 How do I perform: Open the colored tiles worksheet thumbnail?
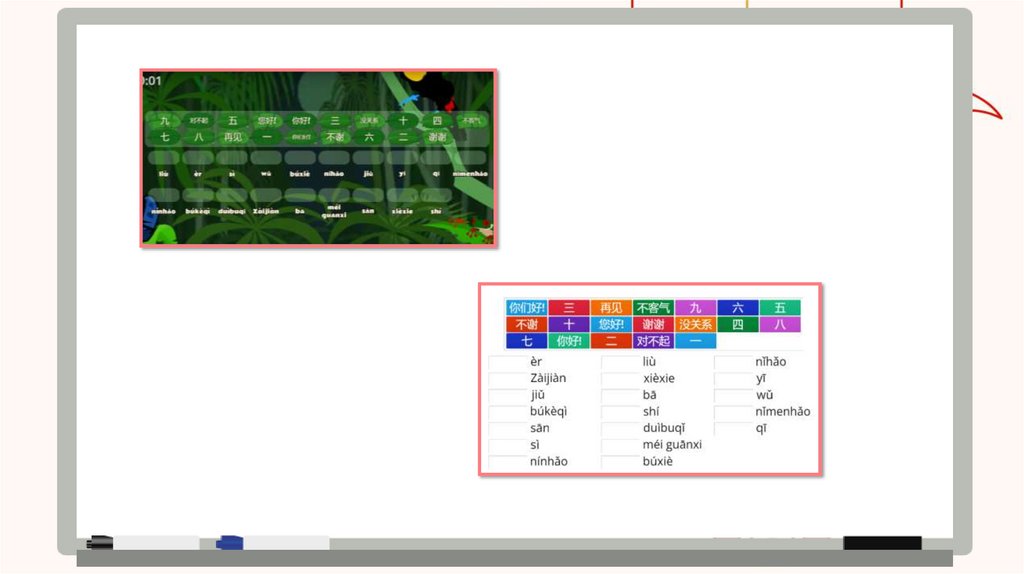coord(650,379)
